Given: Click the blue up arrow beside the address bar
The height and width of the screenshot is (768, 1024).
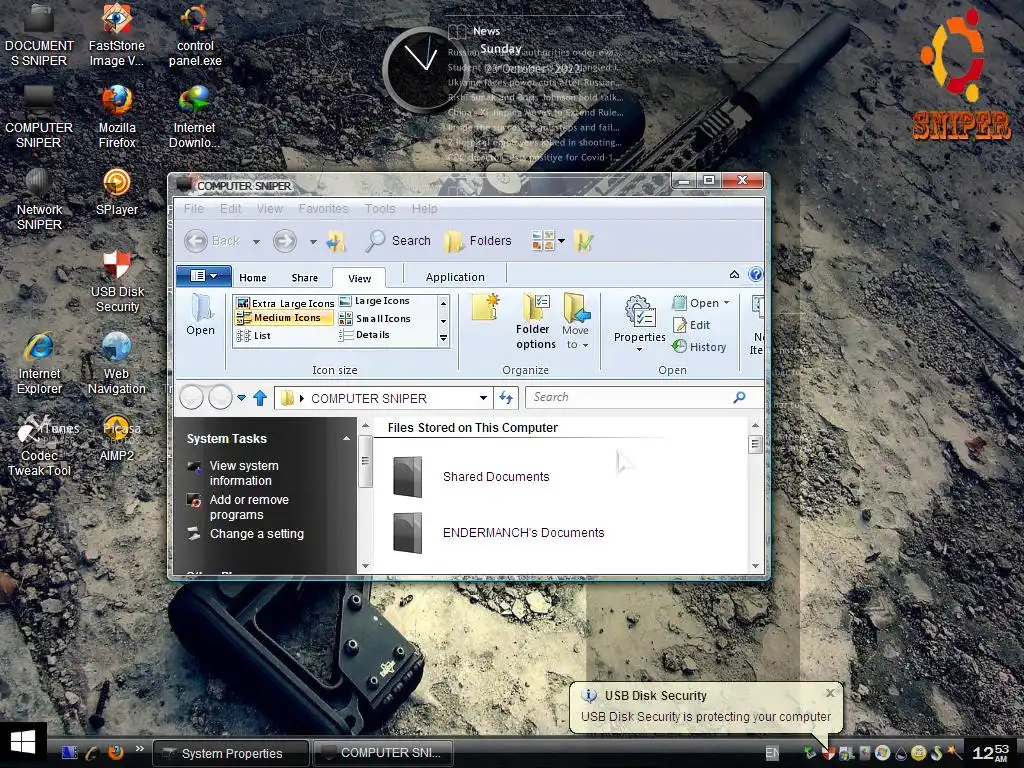Looking at the screenshot, I should (260, 397).
